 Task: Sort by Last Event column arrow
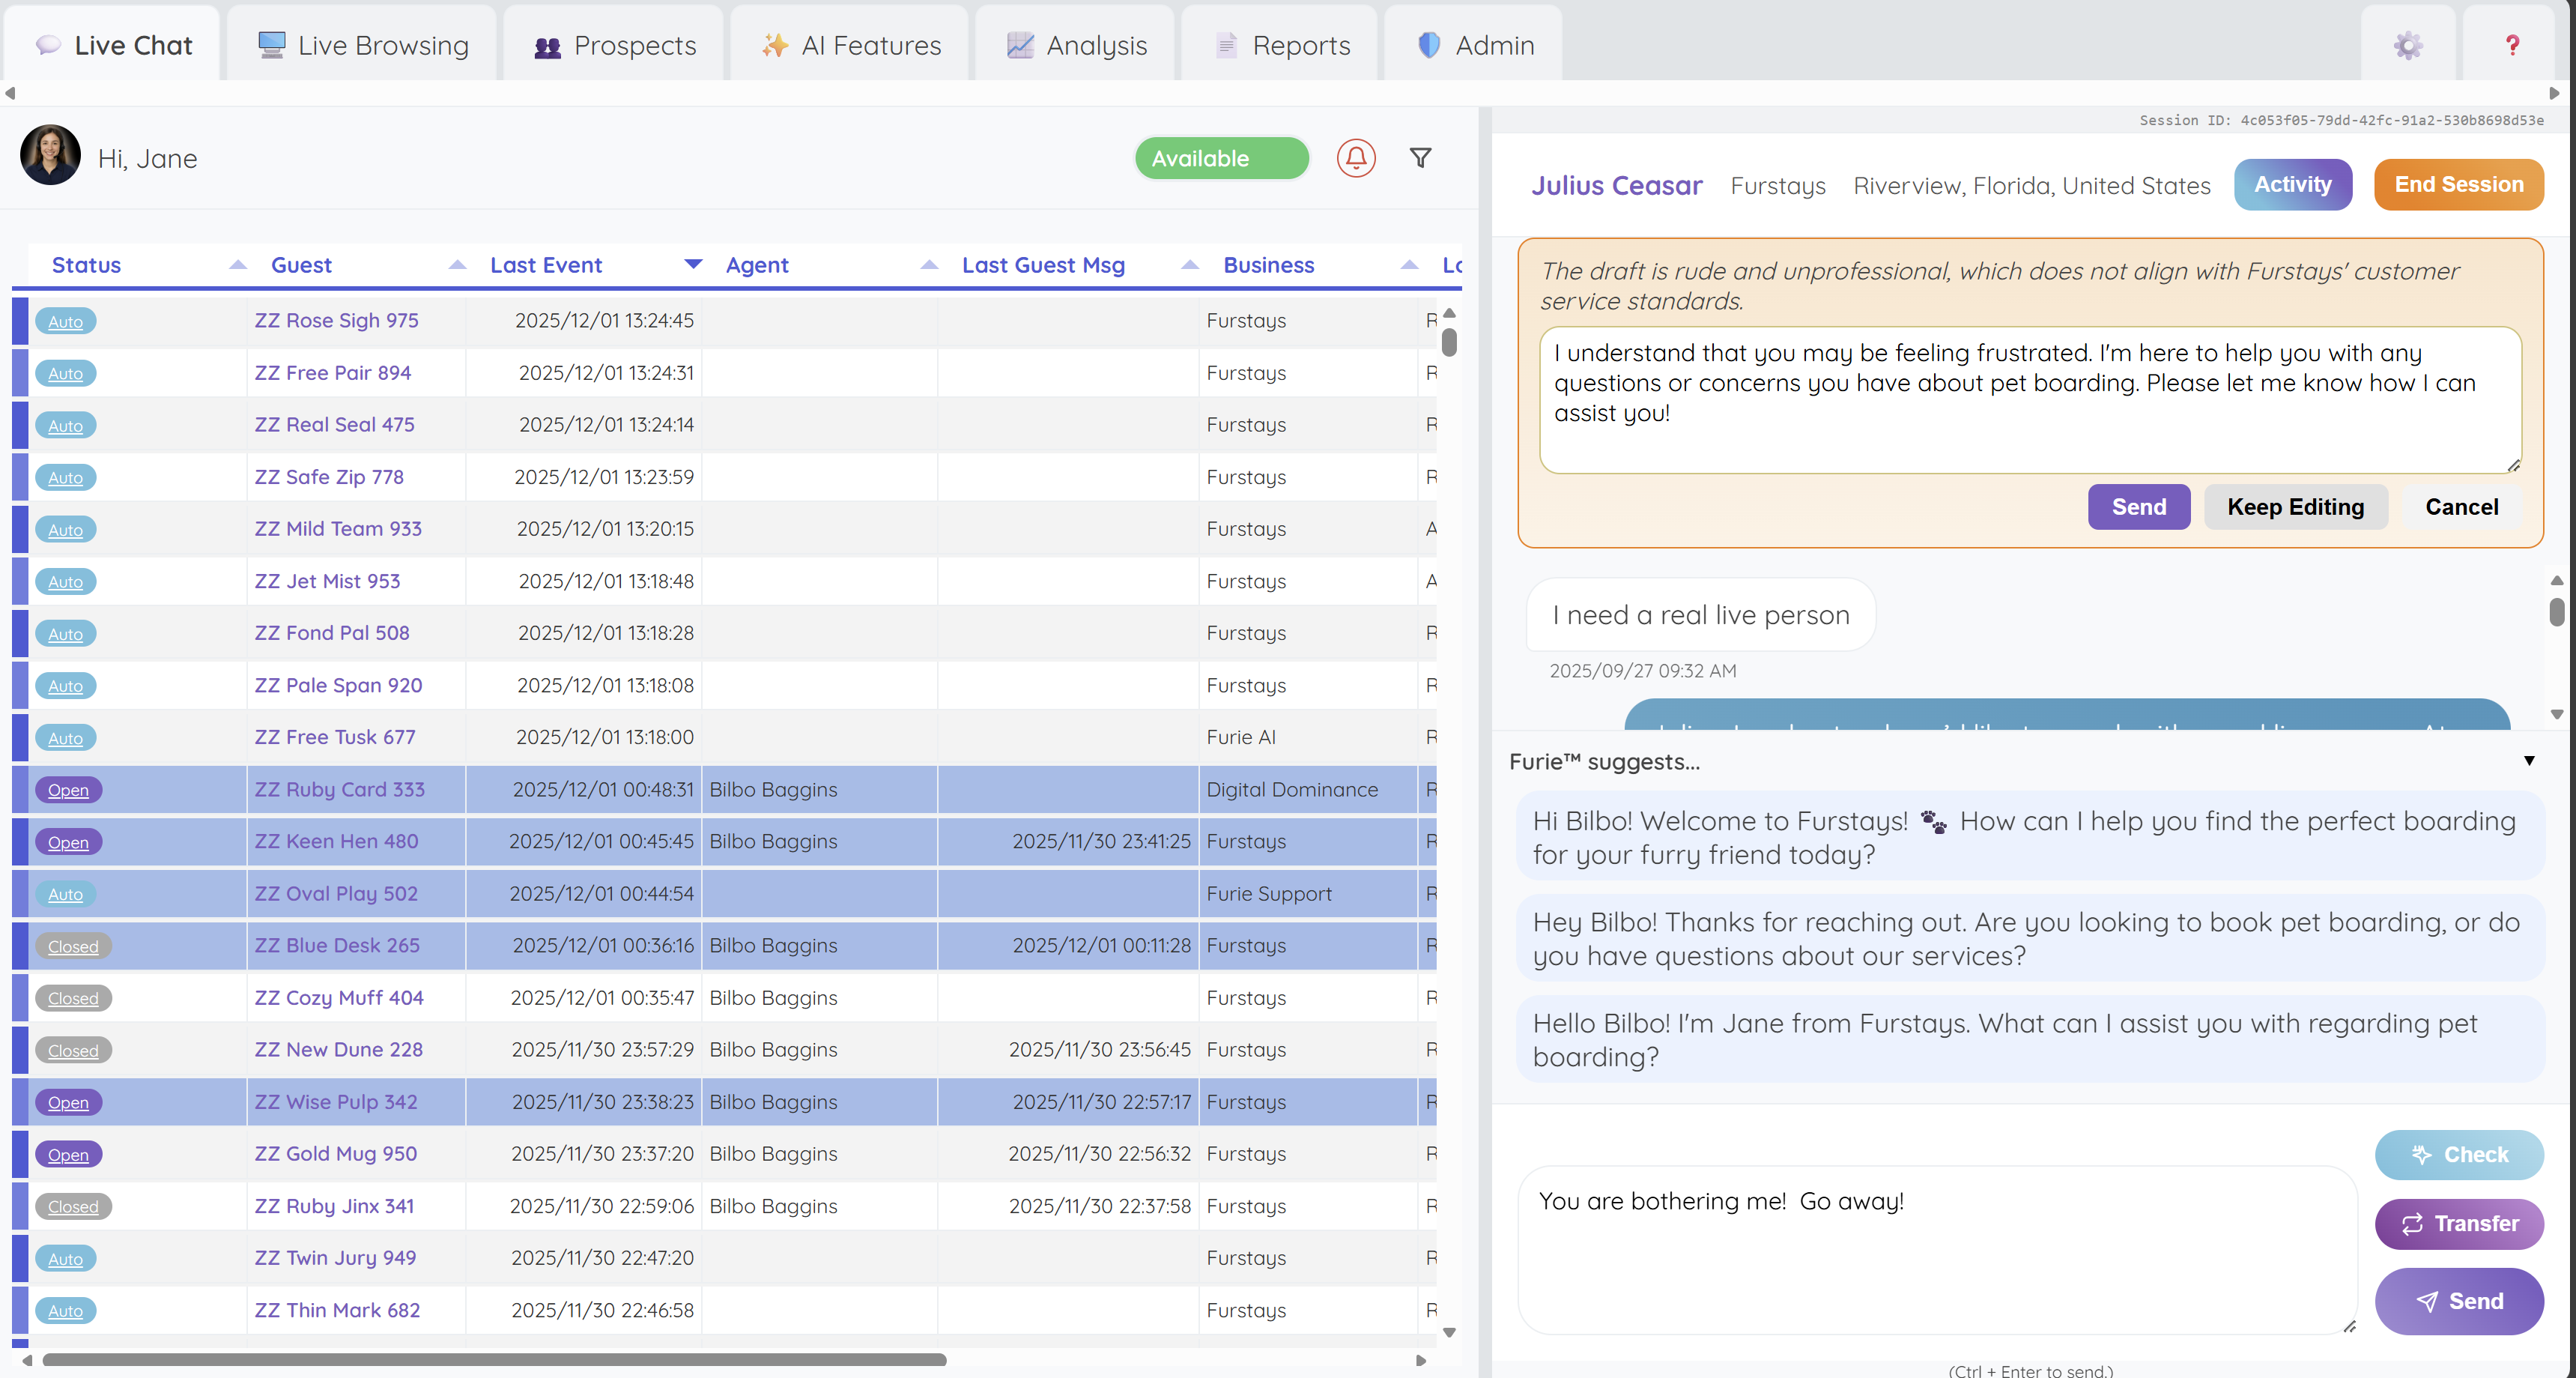click(693, 264)
